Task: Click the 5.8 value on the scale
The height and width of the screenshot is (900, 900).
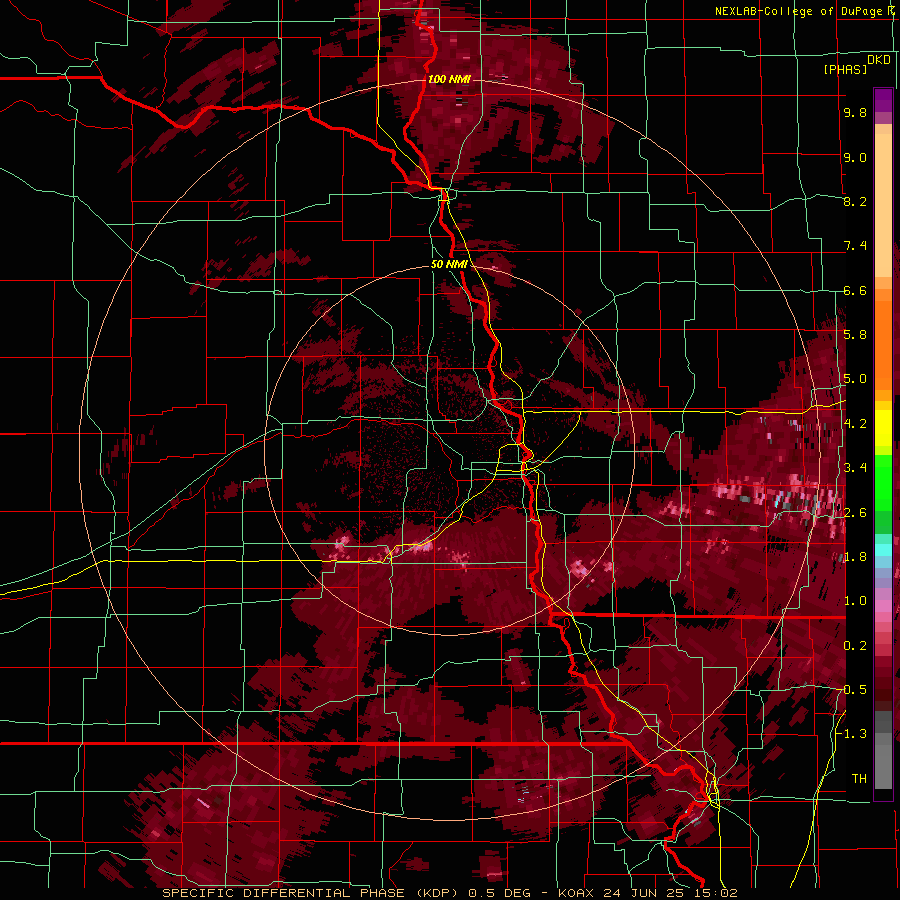Action: 855,335
